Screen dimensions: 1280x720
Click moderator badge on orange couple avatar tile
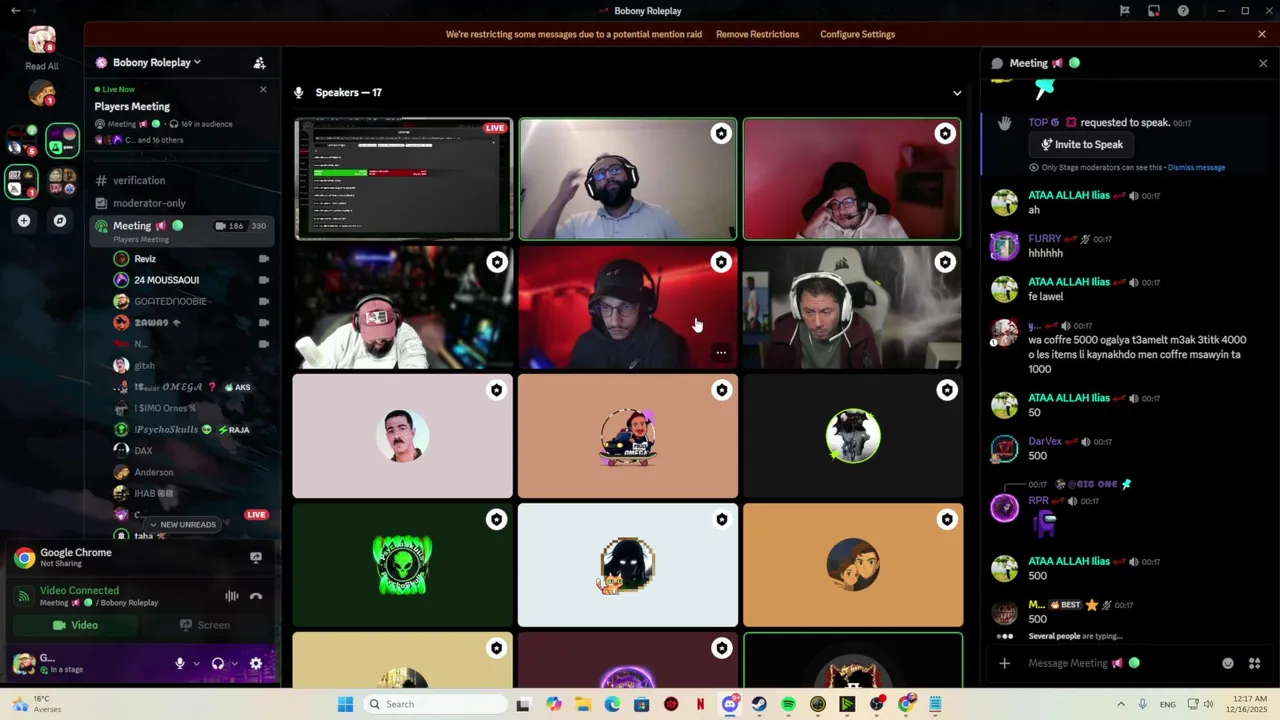coord(946,519)
